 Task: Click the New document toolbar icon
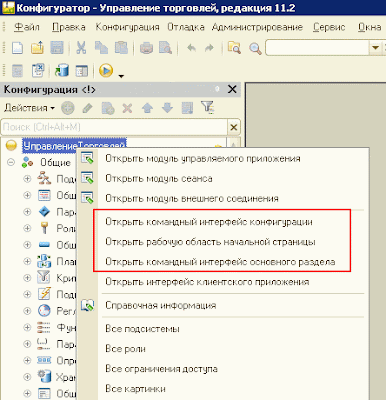click(x=17, y=48)
